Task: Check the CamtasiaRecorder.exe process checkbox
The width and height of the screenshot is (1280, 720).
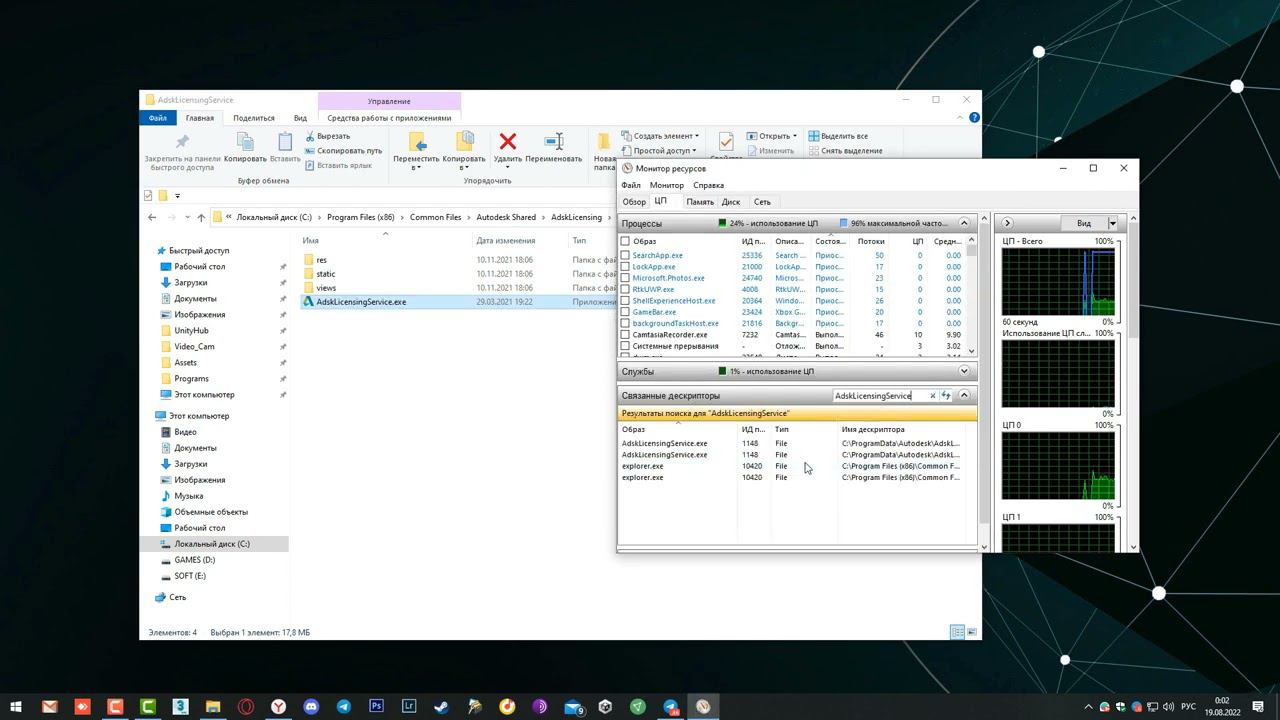Action: [x=625, y=335]
